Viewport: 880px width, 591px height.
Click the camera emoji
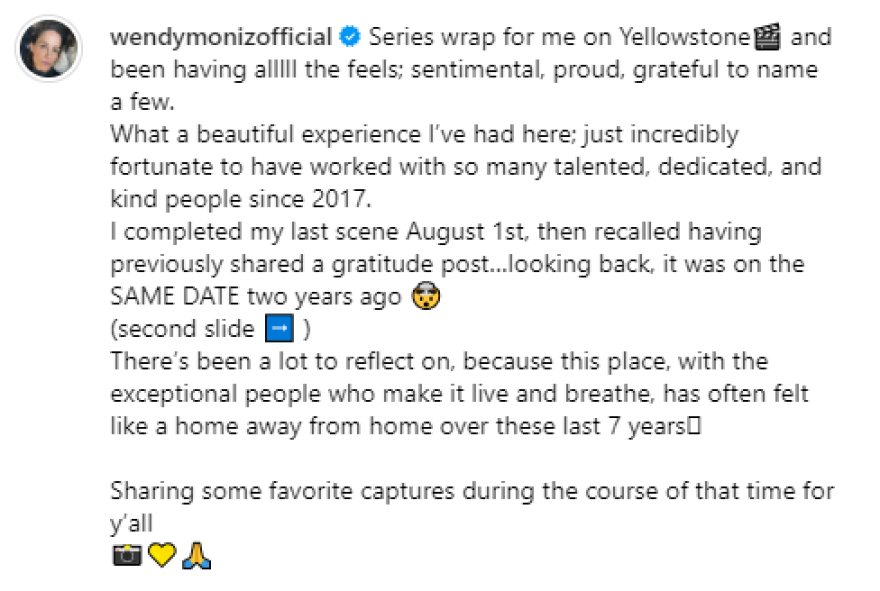click(x=127, y=555)
